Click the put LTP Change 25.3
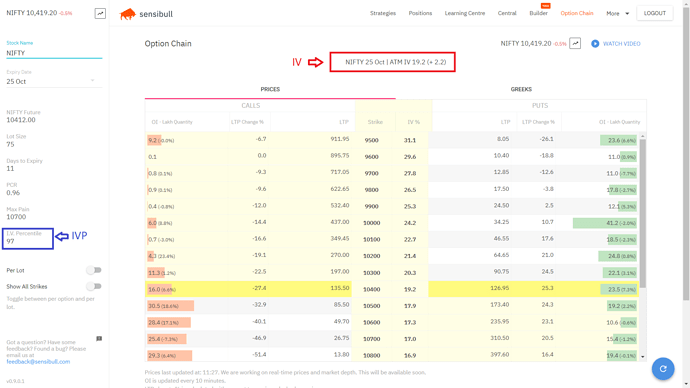The image size is (690, 388). tap(547, 288)
